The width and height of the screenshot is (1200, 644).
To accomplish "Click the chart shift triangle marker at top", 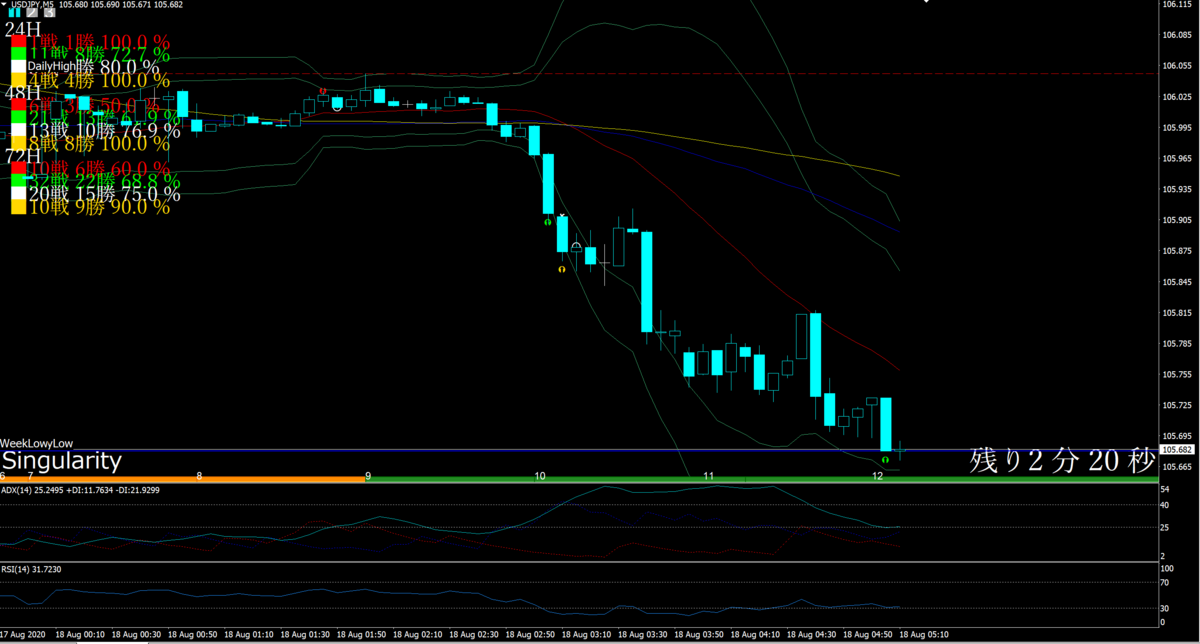I will [926, 3].
